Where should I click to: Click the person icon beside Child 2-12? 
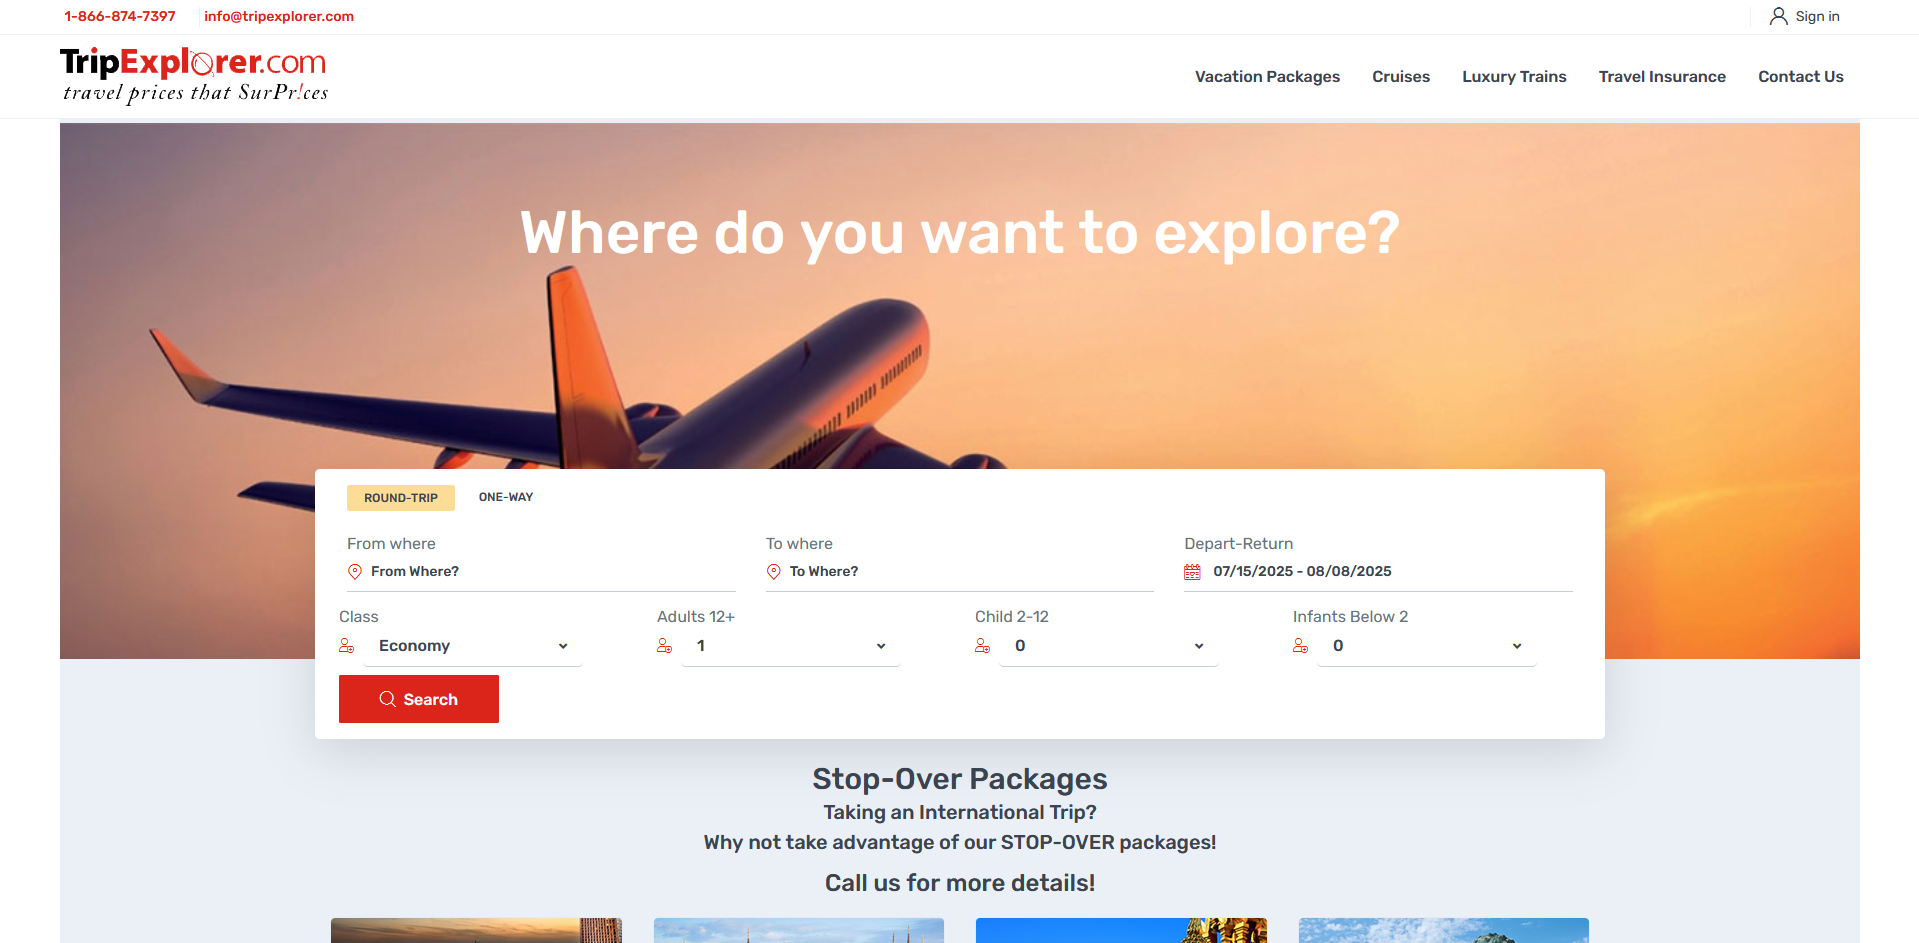pyautogui.click(x=983, y=646)
